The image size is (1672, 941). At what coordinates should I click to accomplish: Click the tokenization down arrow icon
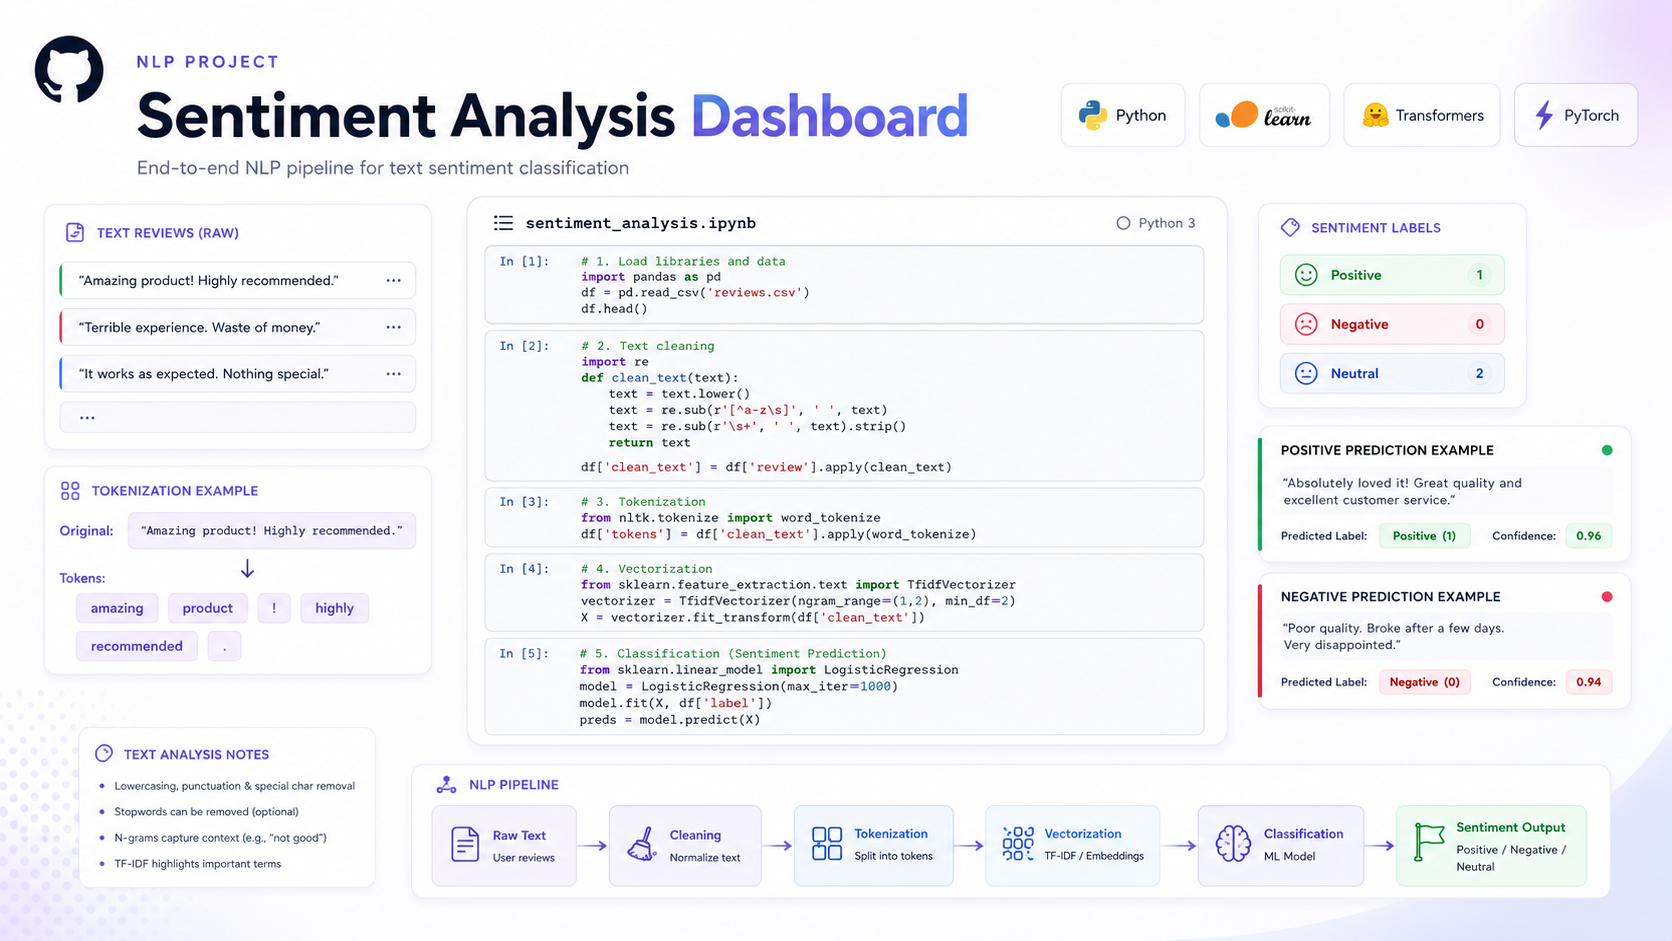click(247, 569)
